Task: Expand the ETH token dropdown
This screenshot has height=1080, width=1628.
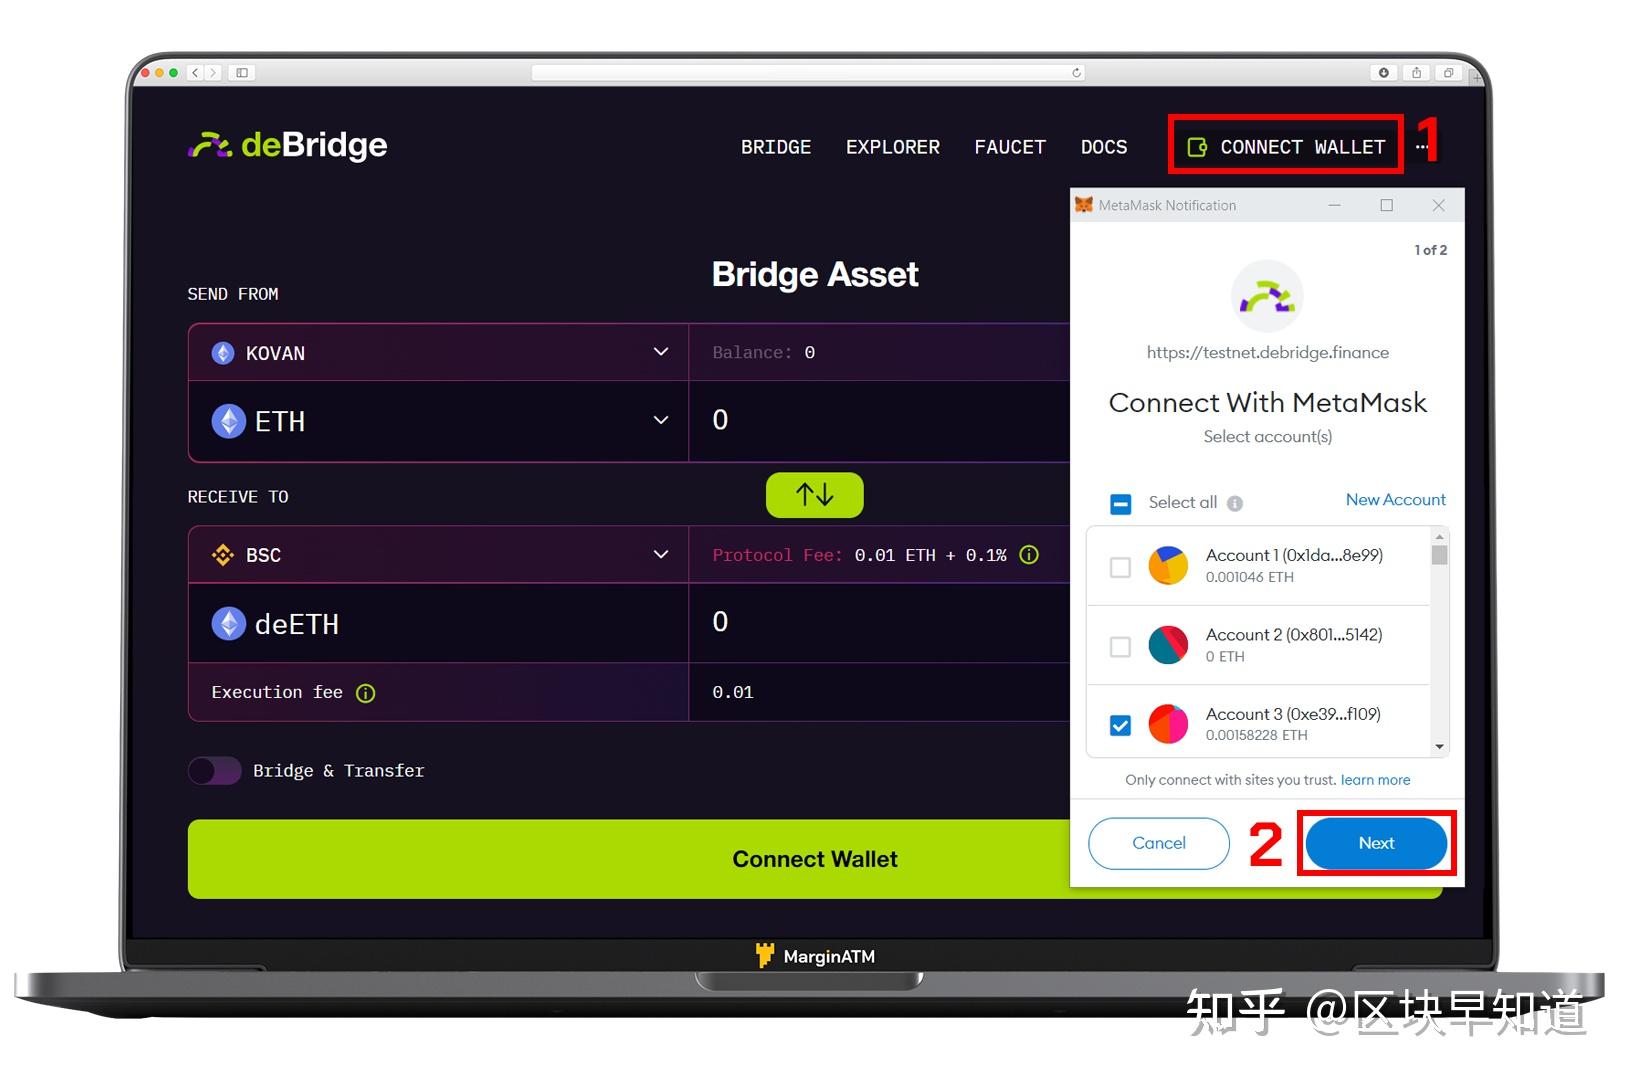Action: coord(438,421)
